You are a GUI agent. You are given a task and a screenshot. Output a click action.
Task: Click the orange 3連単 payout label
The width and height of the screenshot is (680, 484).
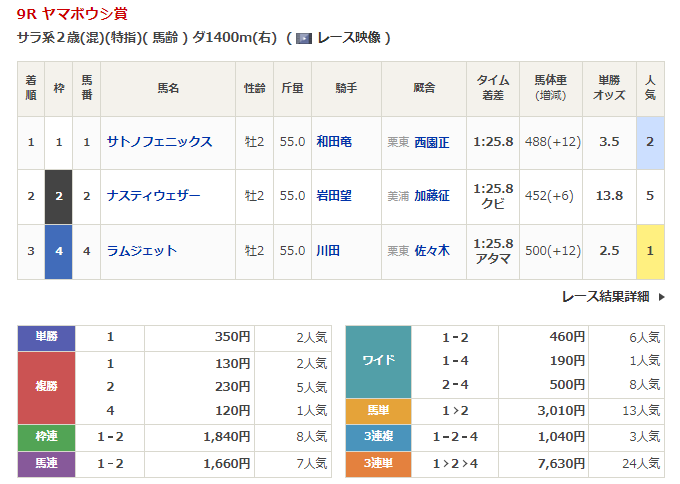(378, 463)
